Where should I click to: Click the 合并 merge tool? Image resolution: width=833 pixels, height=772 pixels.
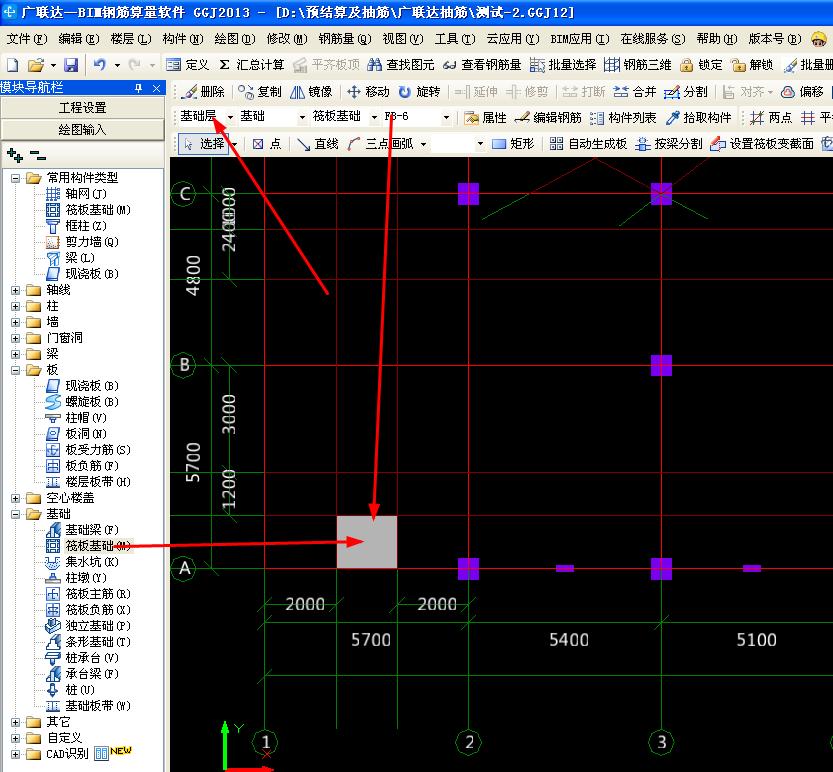pyautogui.click(x=635, y=92)
